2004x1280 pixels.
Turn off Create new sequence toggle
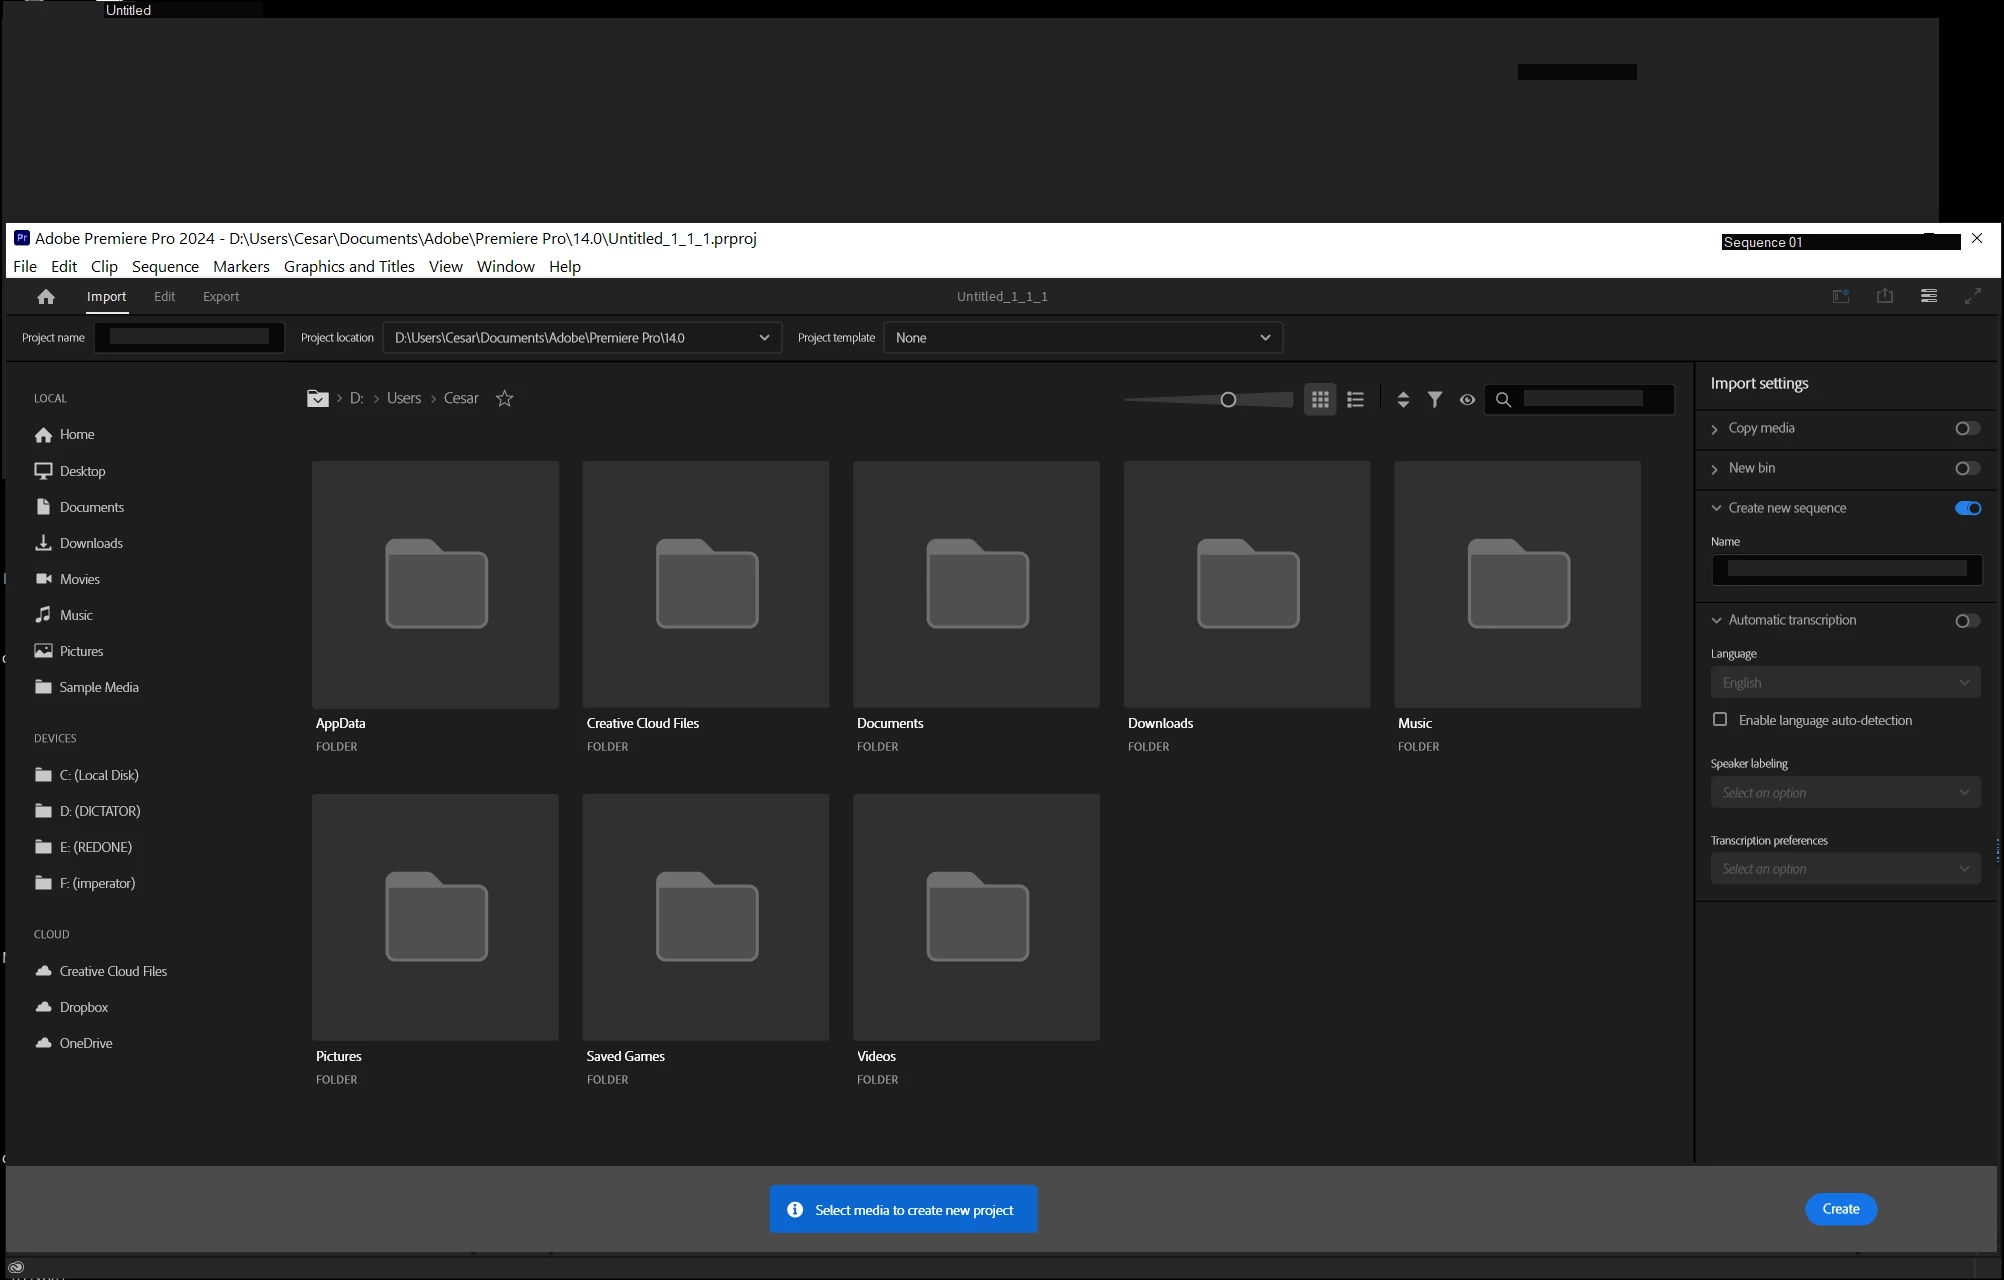(x=1967, y=508)
